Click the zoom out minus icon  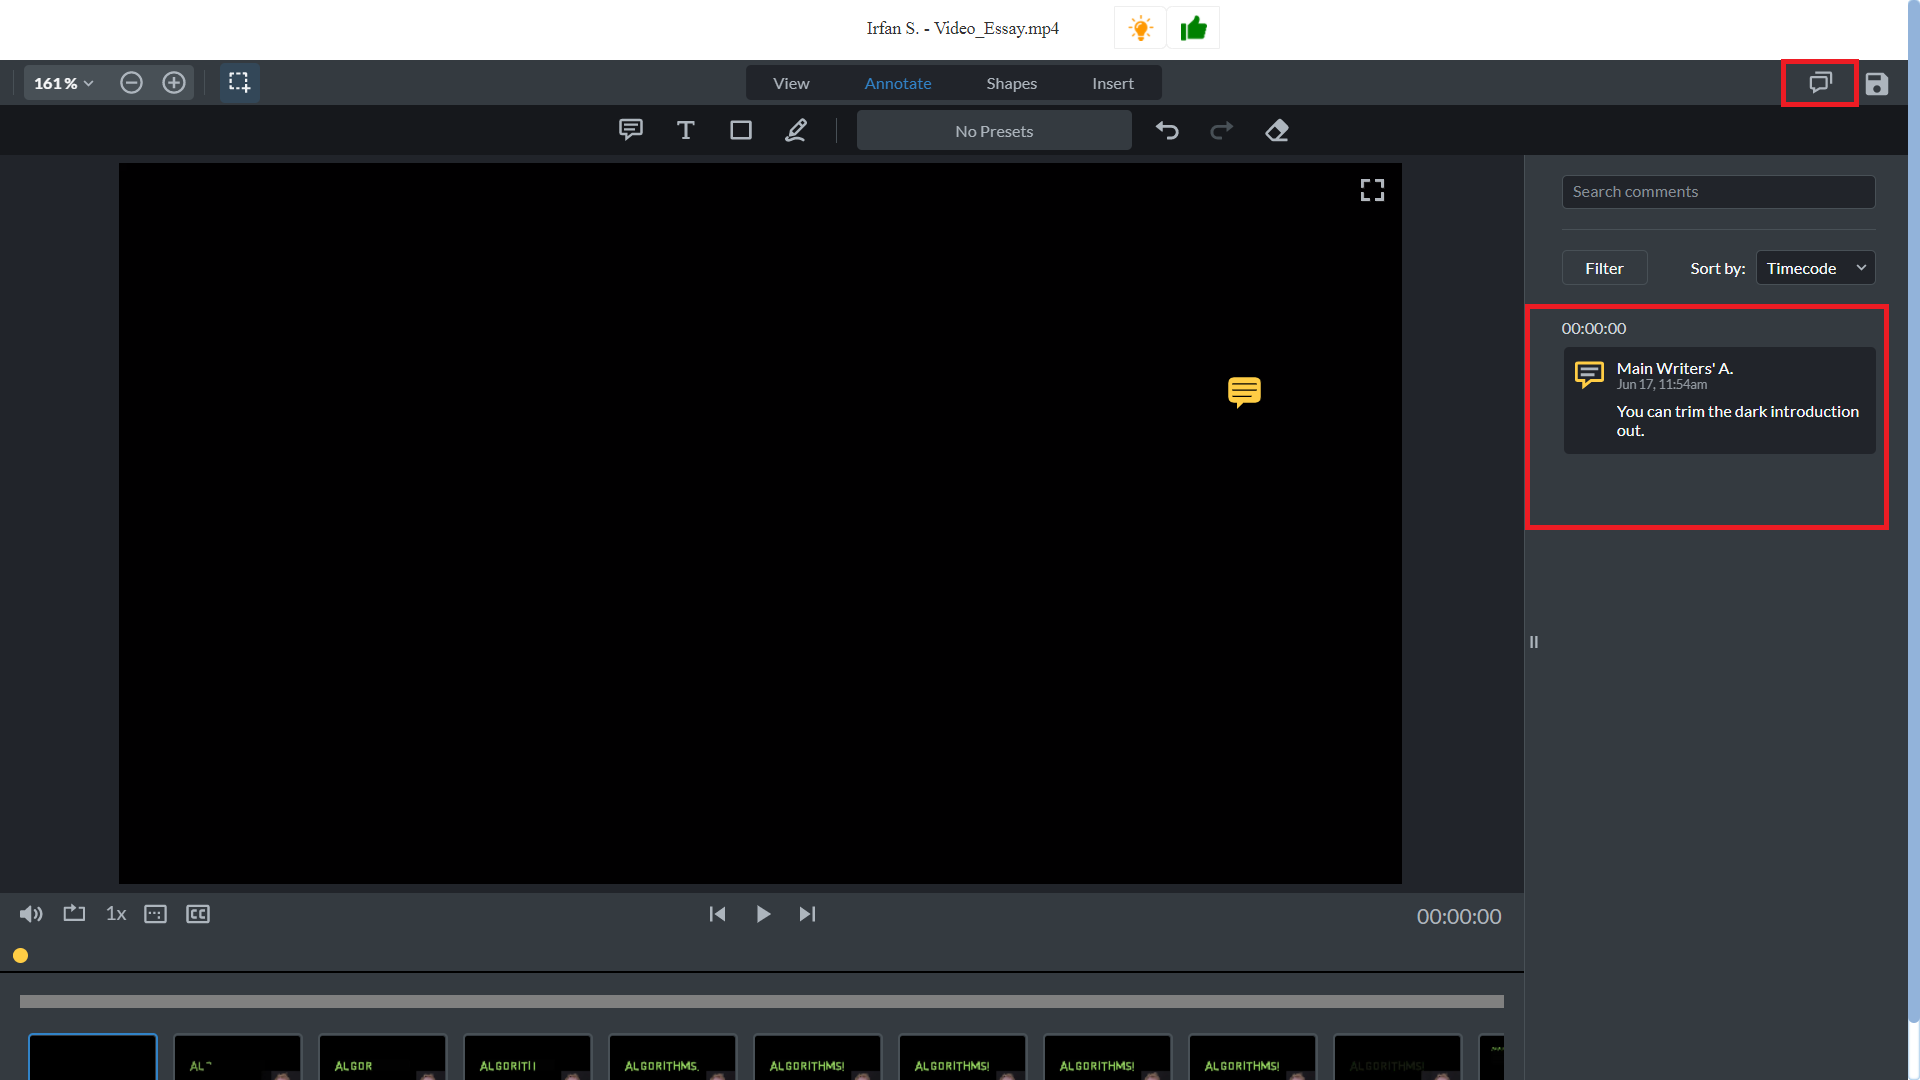131,83
